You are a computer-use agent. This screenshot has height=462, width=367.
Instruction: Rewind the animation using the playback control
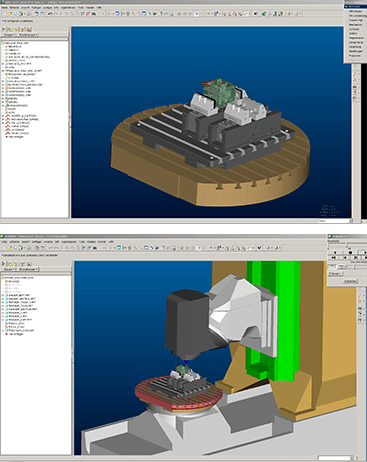(334, 258)
